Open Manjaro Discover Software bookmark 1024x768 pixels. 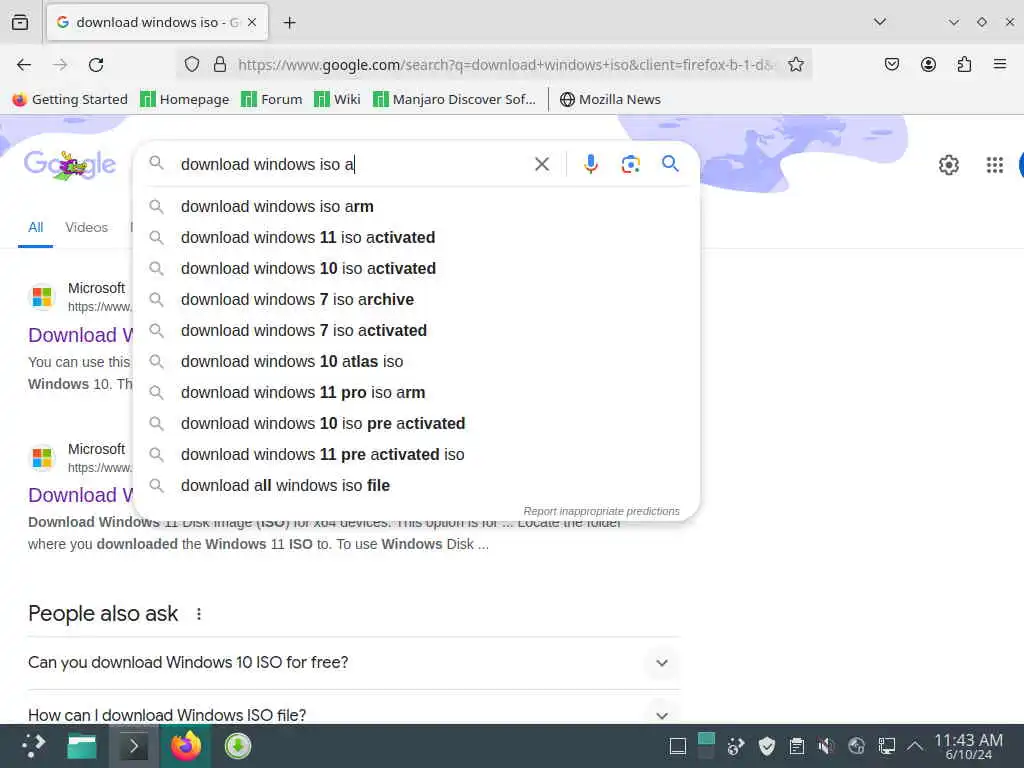(x=454, y=99)
